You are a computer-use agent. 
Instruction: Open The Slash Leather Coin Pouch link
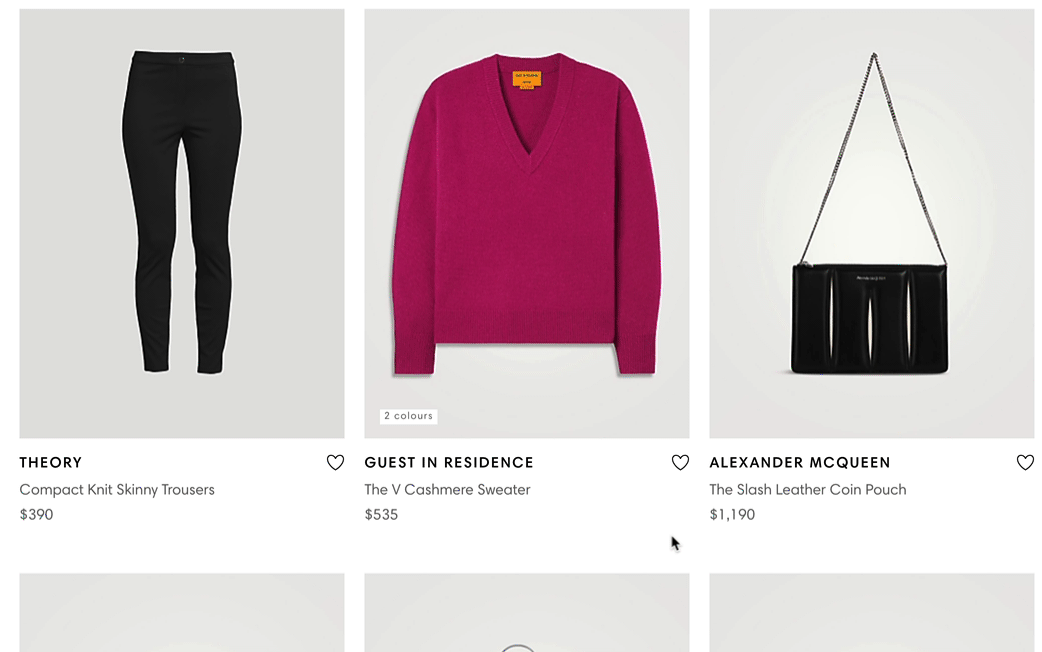808,489
